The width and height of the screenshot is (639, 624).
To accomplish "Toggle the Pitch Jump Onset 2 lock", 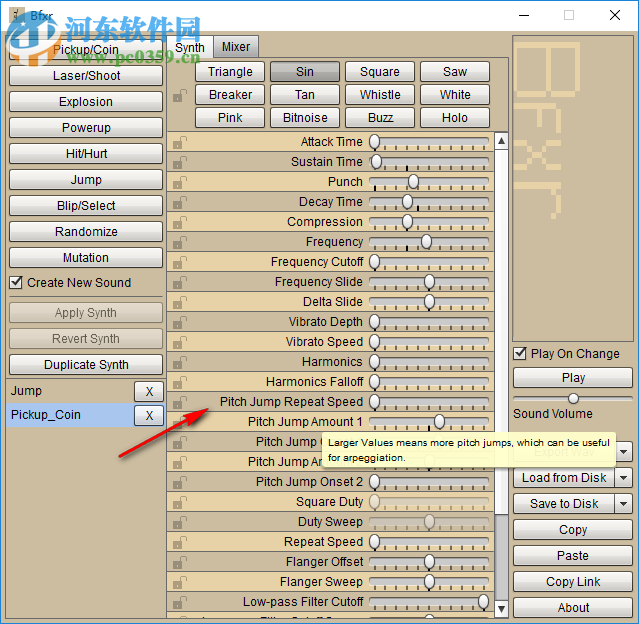I will click(180, 482).
